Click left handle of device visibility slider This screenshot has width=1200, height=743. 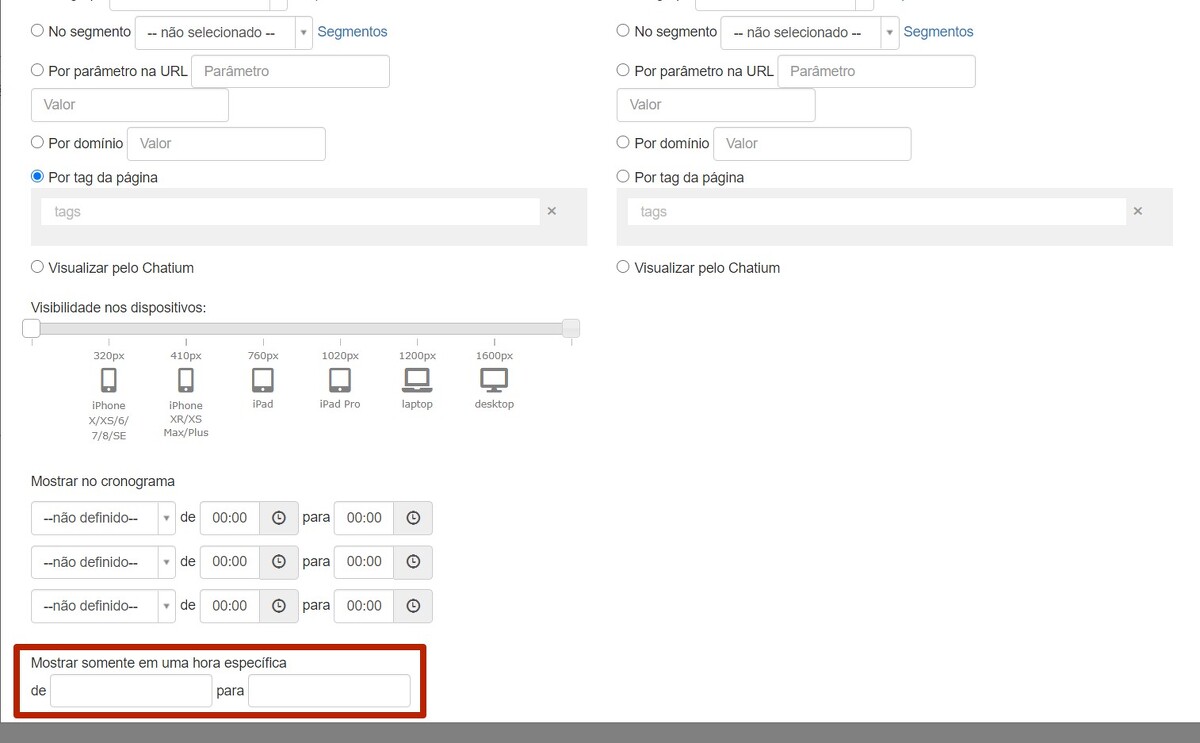coord(32,328)
